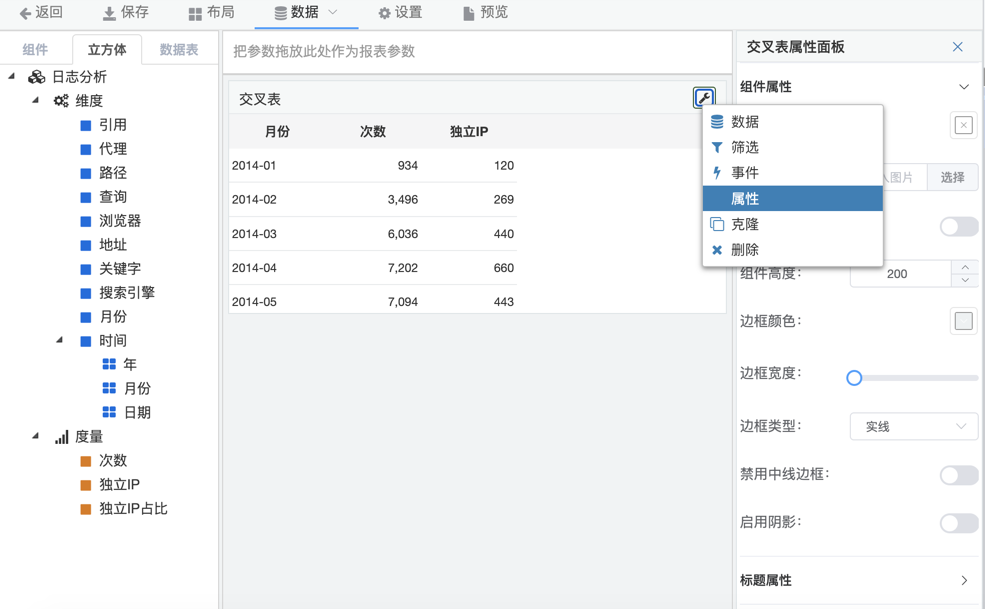Click the 2014-03 row cell

coord(254,234)
